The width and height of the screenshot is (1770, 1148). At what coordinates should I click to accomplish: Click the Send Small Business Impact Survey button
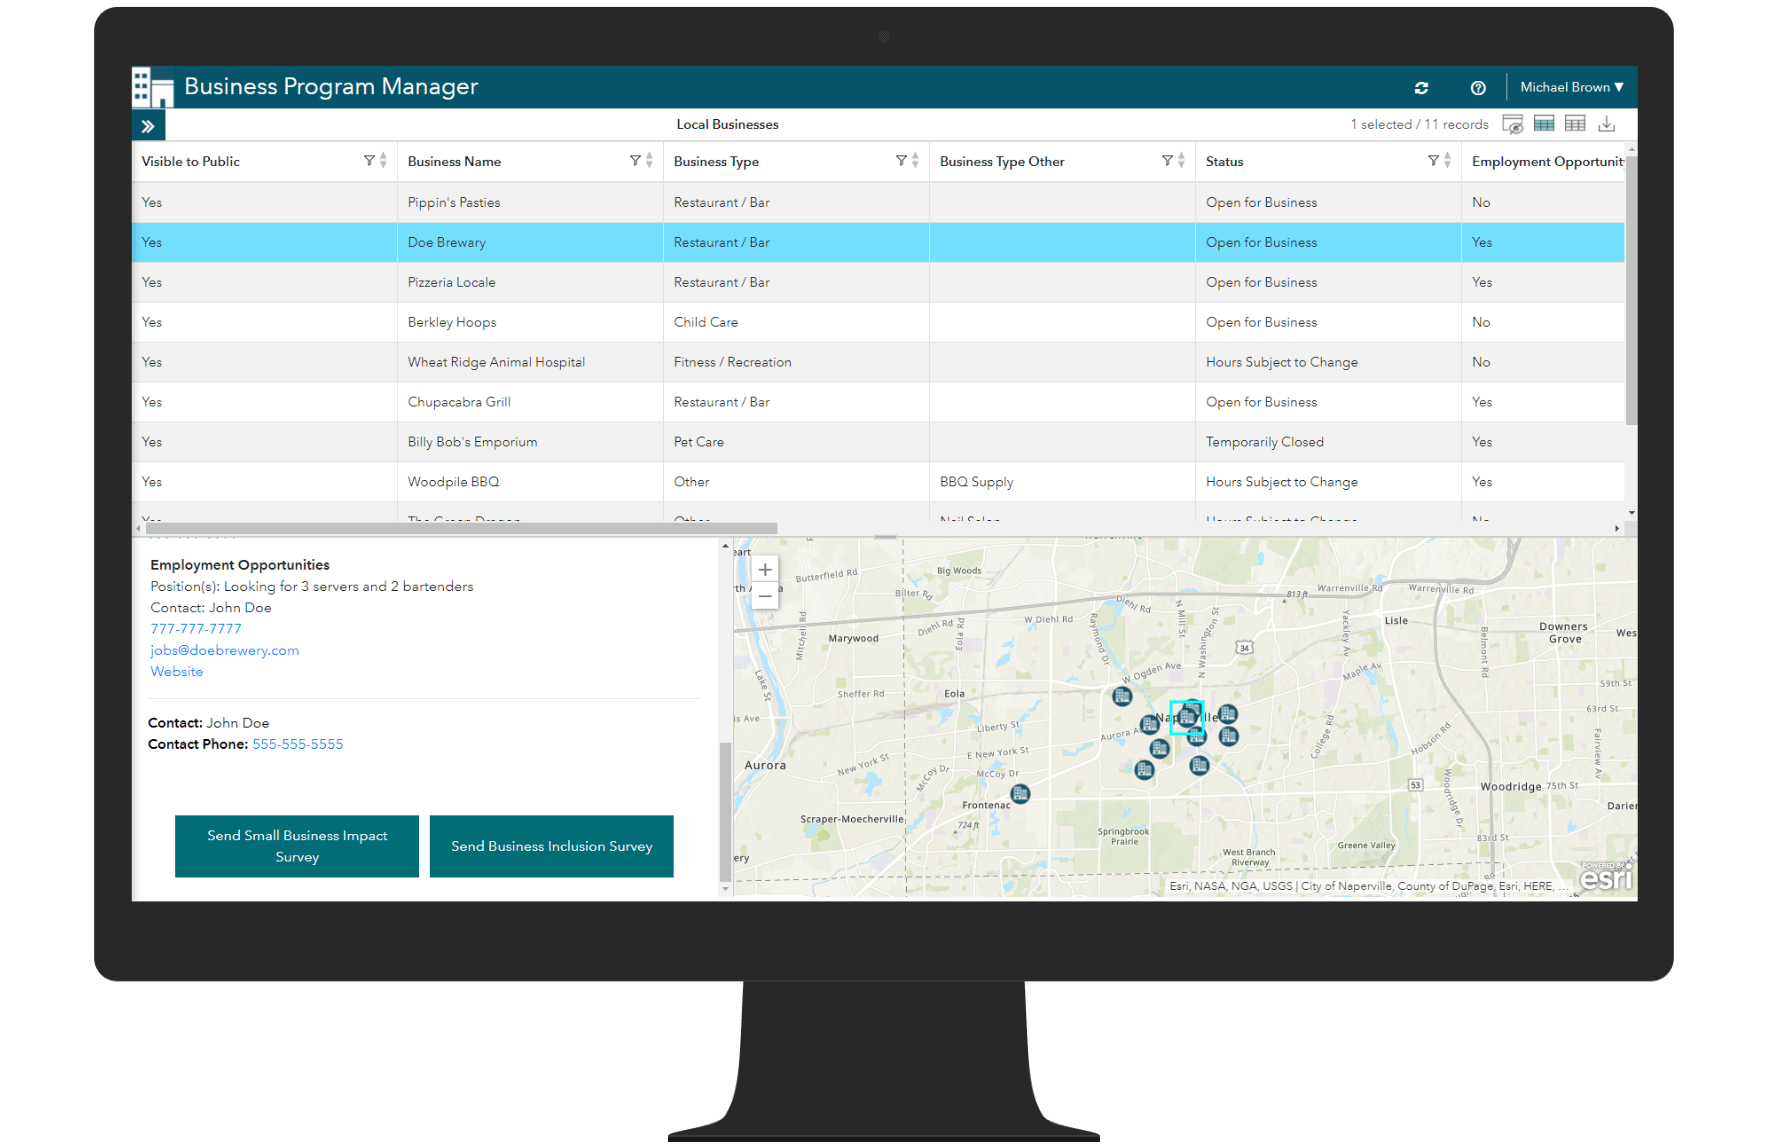pyautogui.click(x=296, y=846)
